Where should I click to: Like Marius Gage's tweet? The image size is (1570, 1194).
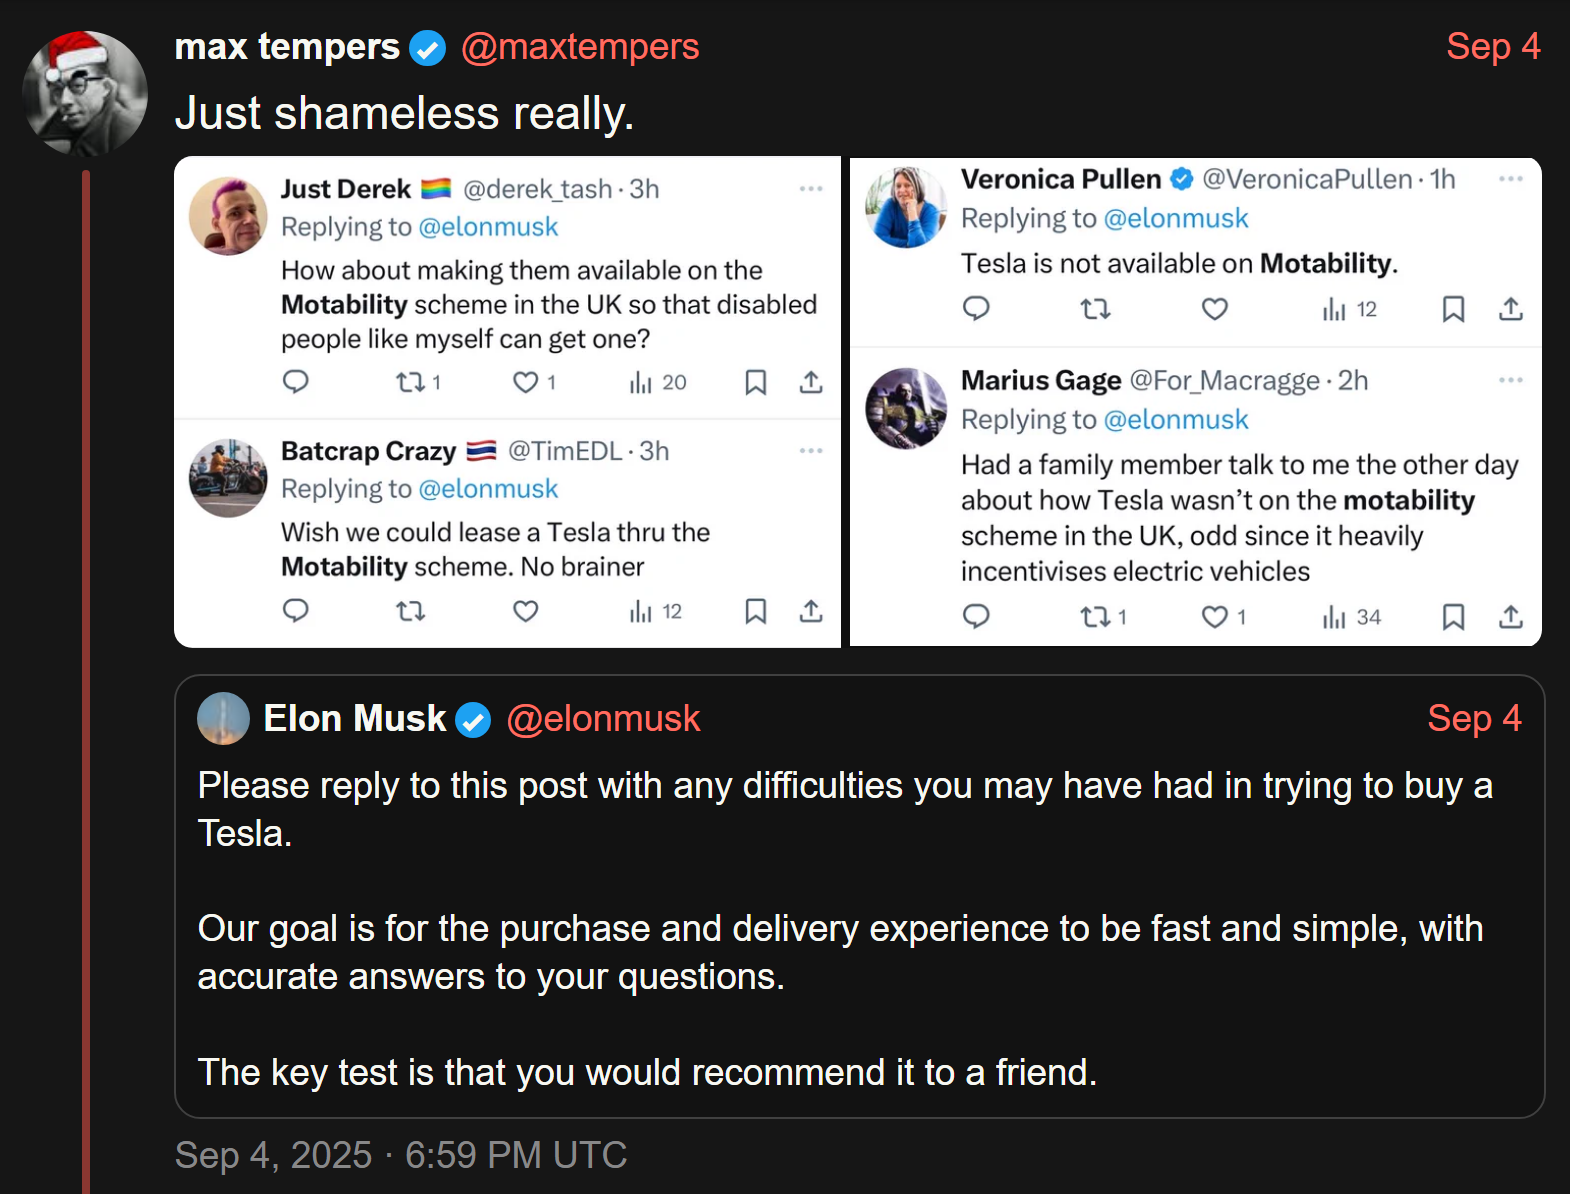(x=1215, y=616)
